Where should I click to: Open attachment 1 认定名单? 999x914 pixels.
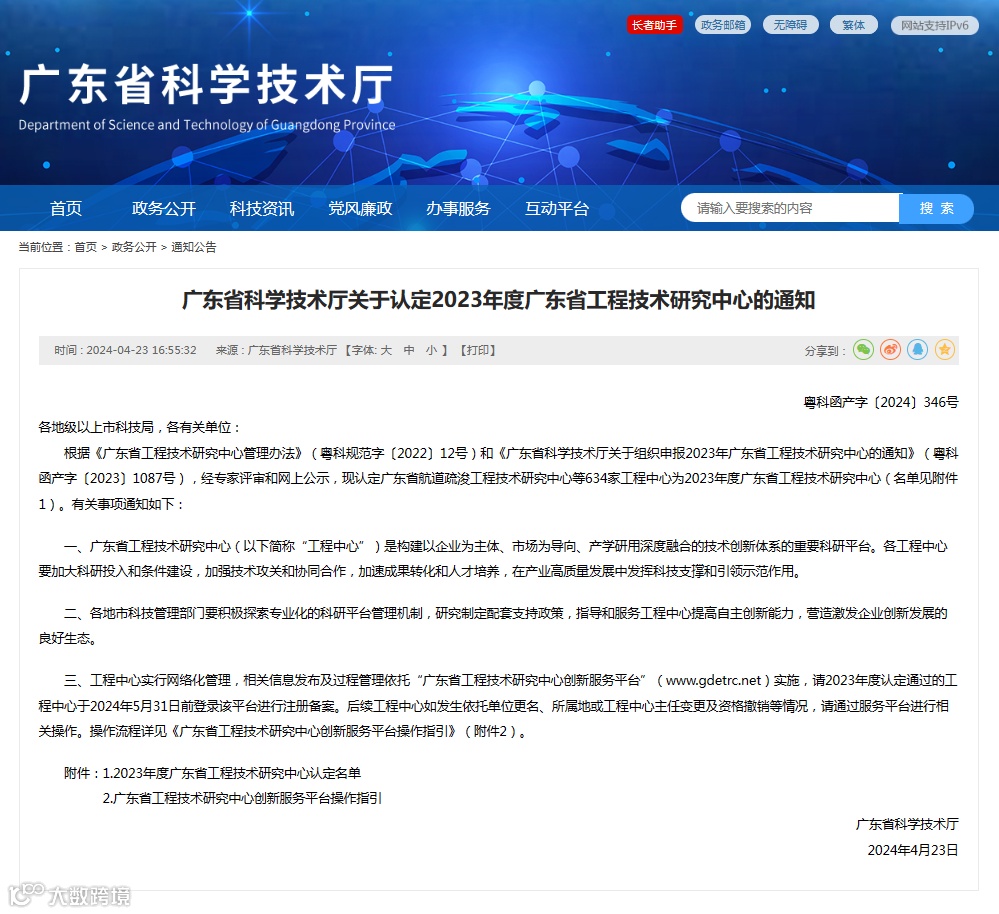232,773
